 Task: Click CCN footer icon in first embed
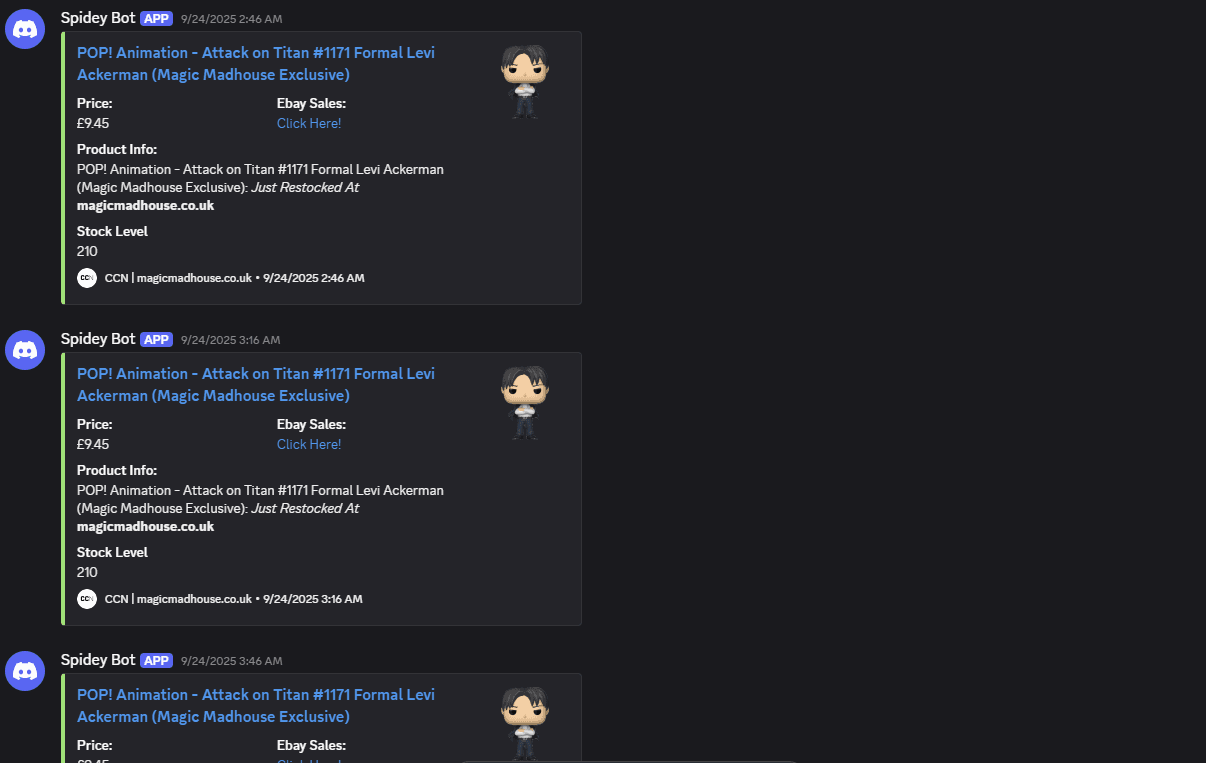point(87,278)
